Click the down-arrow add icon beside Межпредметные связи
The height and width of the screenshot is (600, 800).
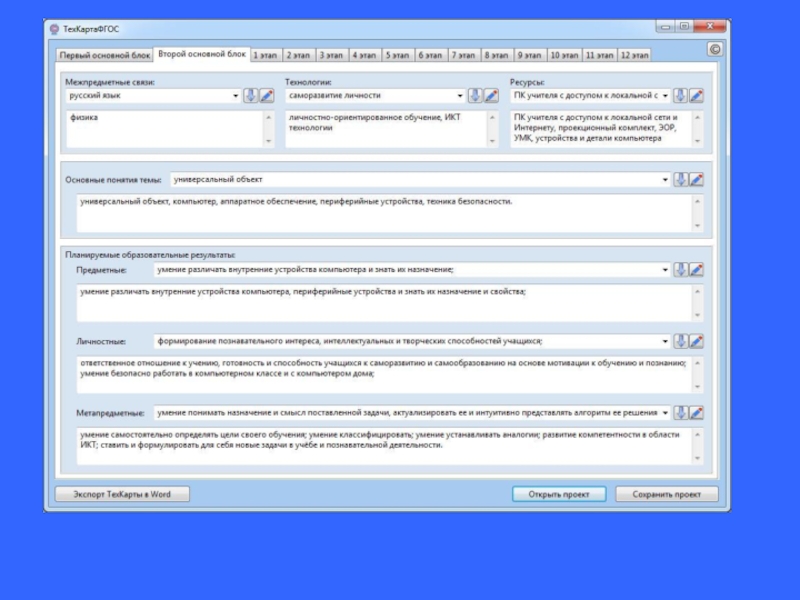coord(251,96)
